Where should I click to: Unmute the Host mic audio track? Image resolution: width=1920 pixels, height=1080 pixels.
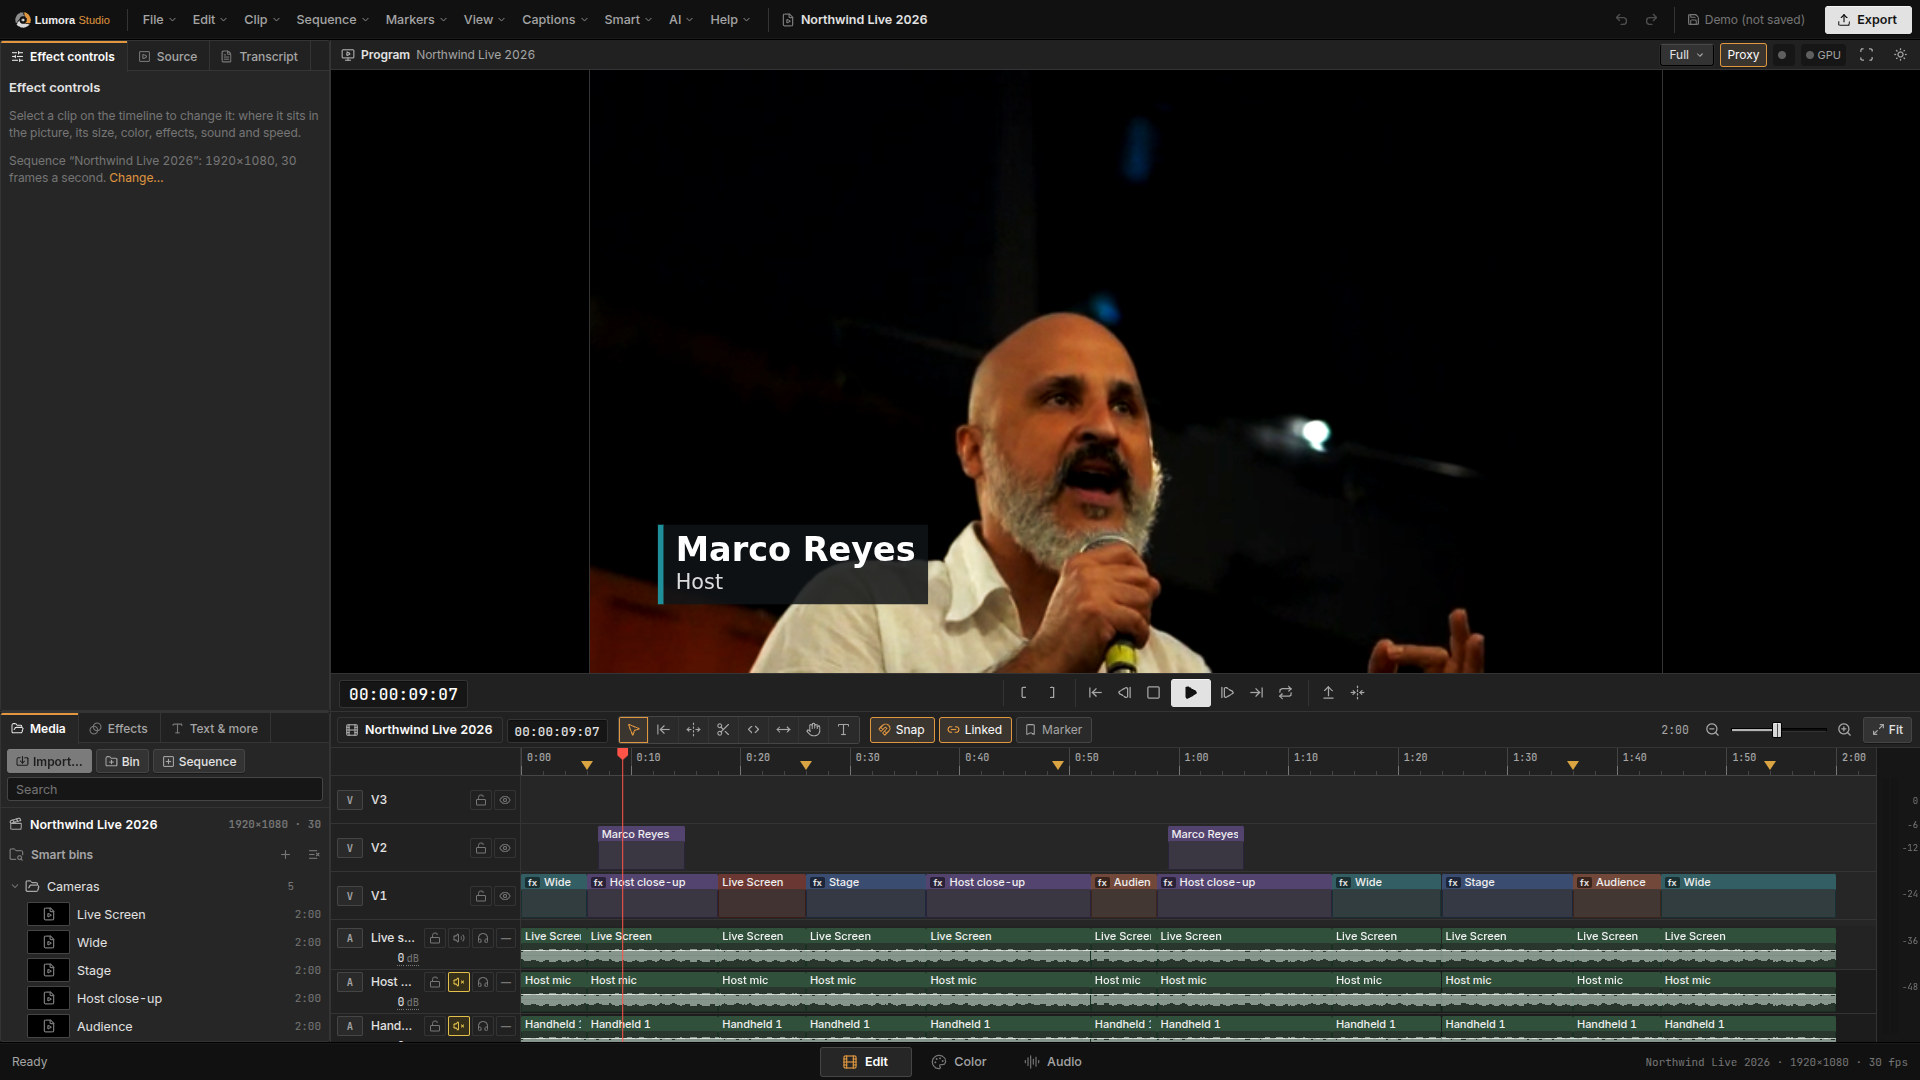459,982
